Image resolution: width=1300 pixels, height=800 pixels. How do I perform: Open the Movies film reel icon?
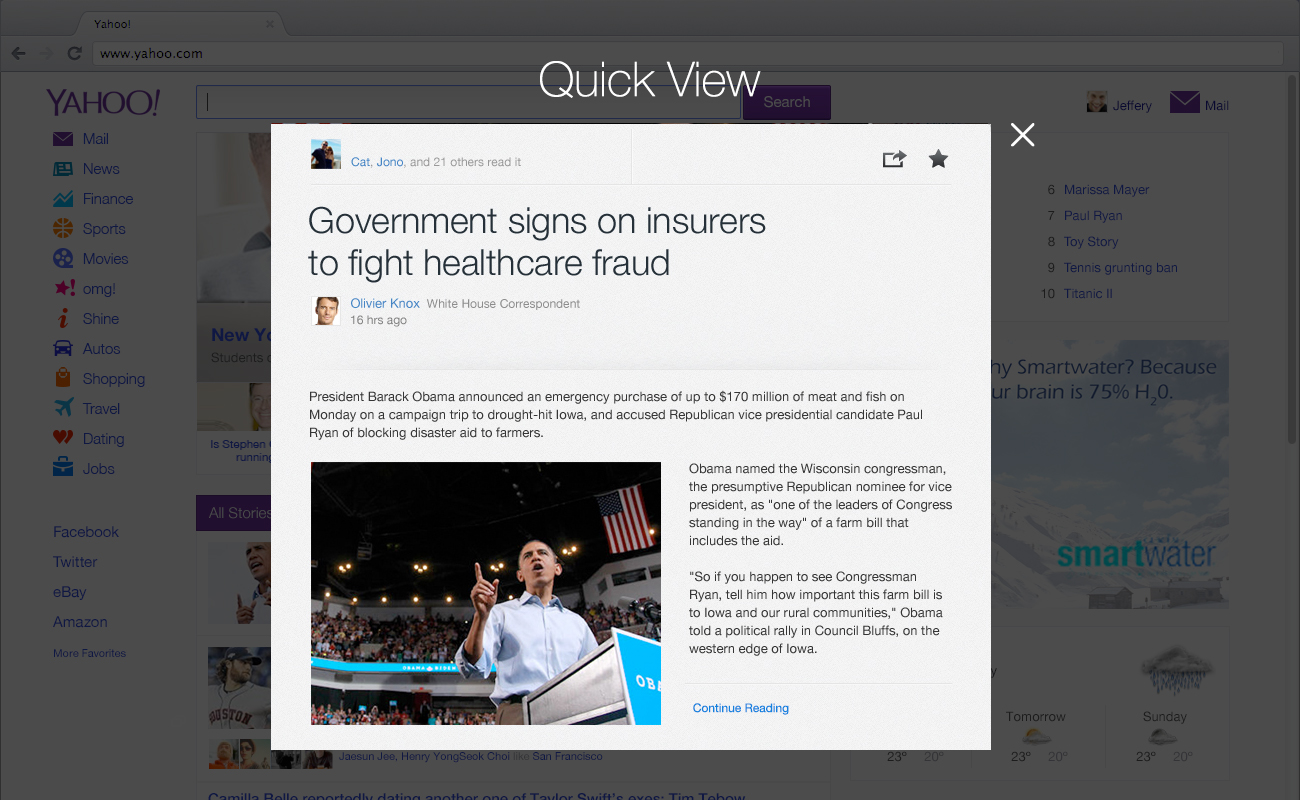pos(63,259)
